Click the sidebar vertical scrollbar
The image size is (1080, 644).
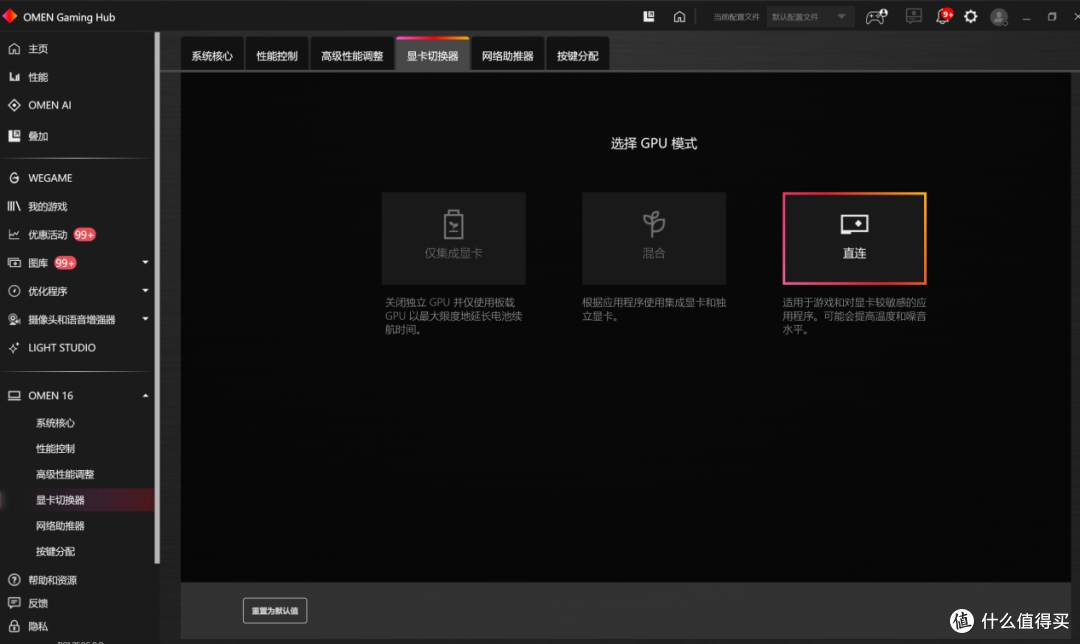point(157,298)
